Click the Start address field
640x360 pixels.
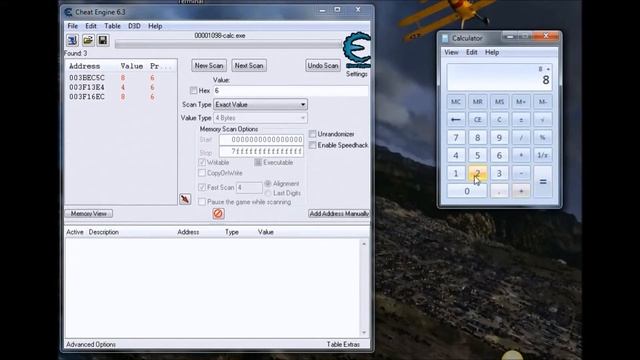pyautogui.click(x=261, y=140)
